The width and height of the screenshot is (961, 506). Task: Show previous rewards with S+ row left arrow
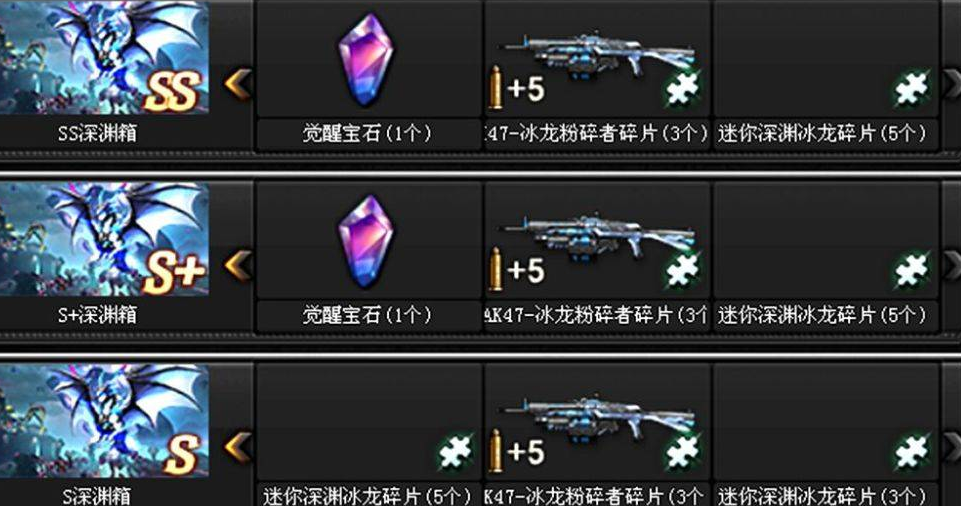(x=238, y=265)
